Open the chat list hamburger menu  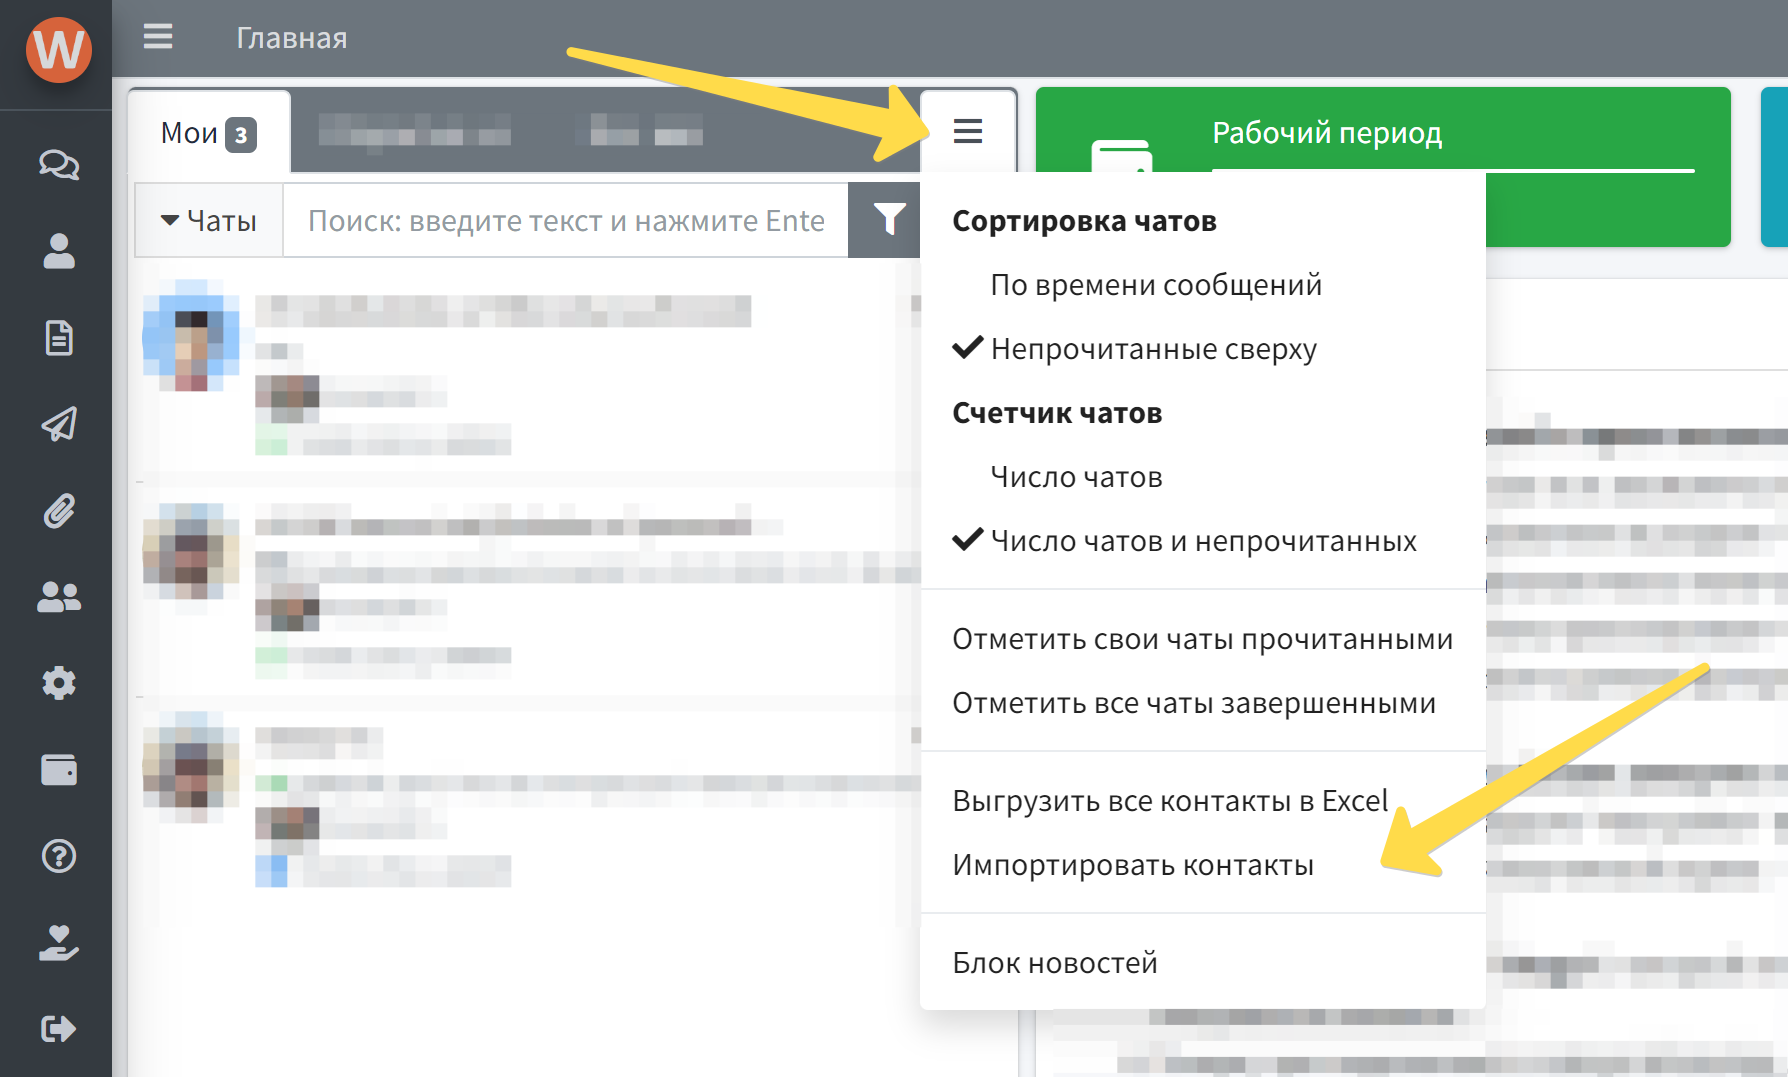[966, 130]
